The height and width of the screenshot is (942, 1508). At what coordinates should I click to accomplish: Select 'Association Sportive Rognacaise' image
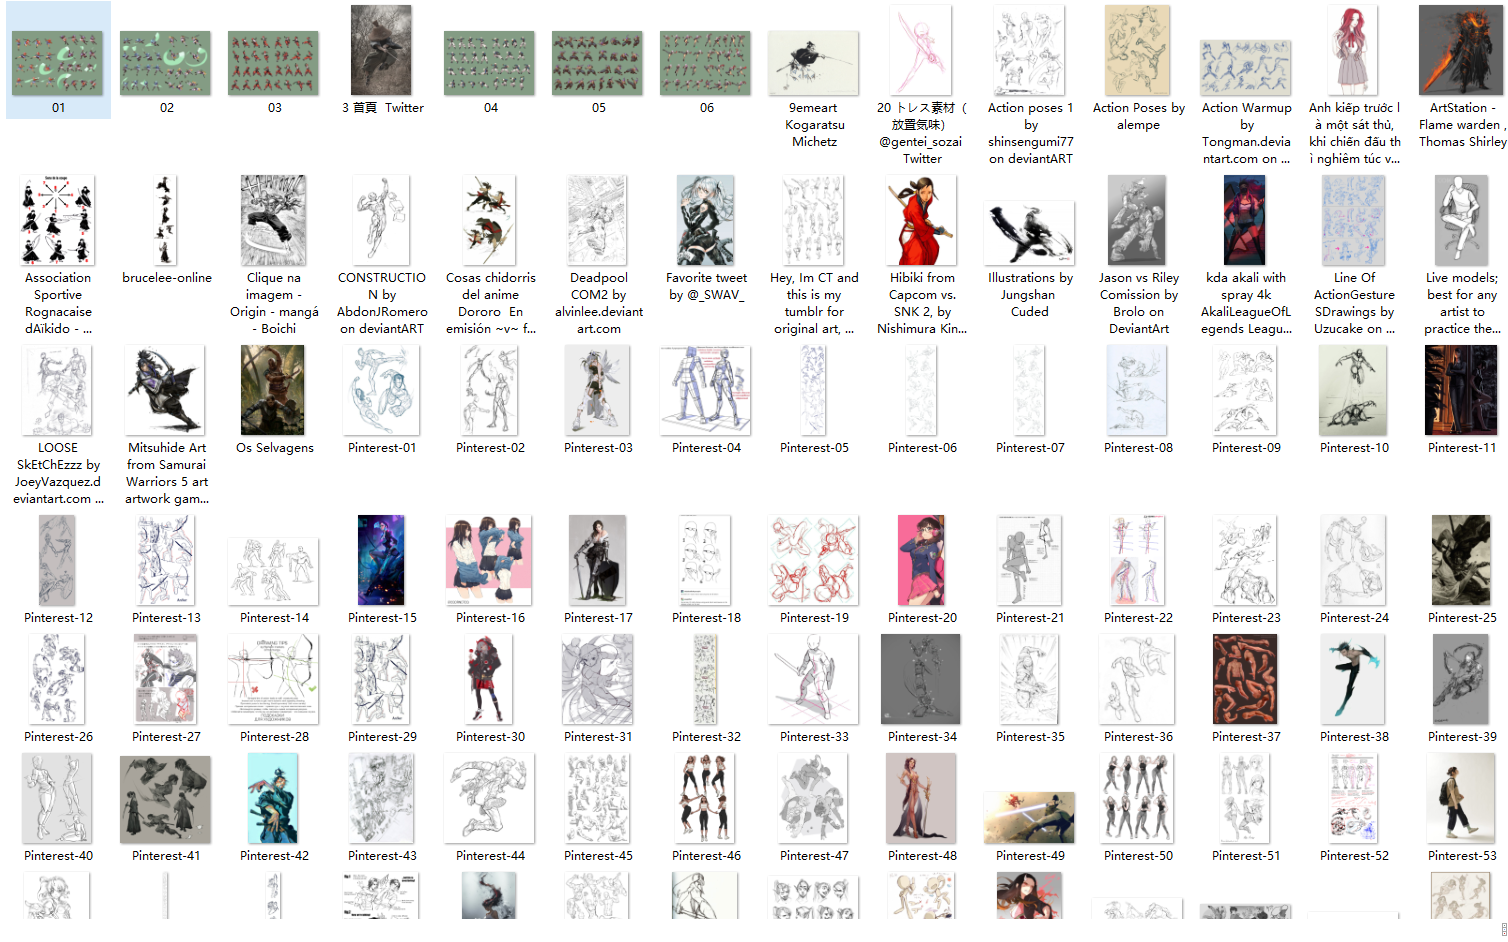coord(58,220)
